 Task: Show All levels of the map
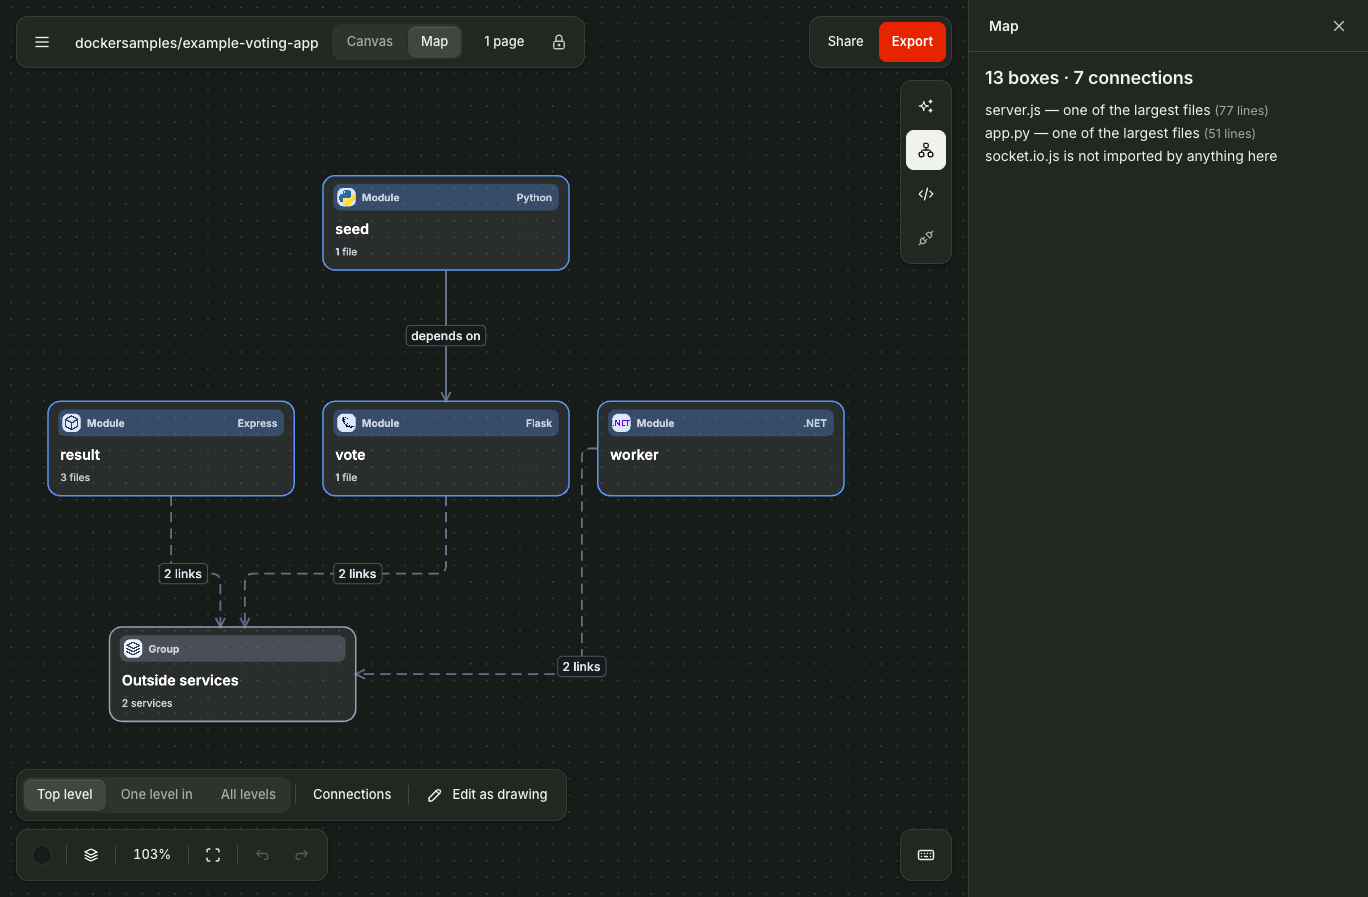(x=248, y=795)
